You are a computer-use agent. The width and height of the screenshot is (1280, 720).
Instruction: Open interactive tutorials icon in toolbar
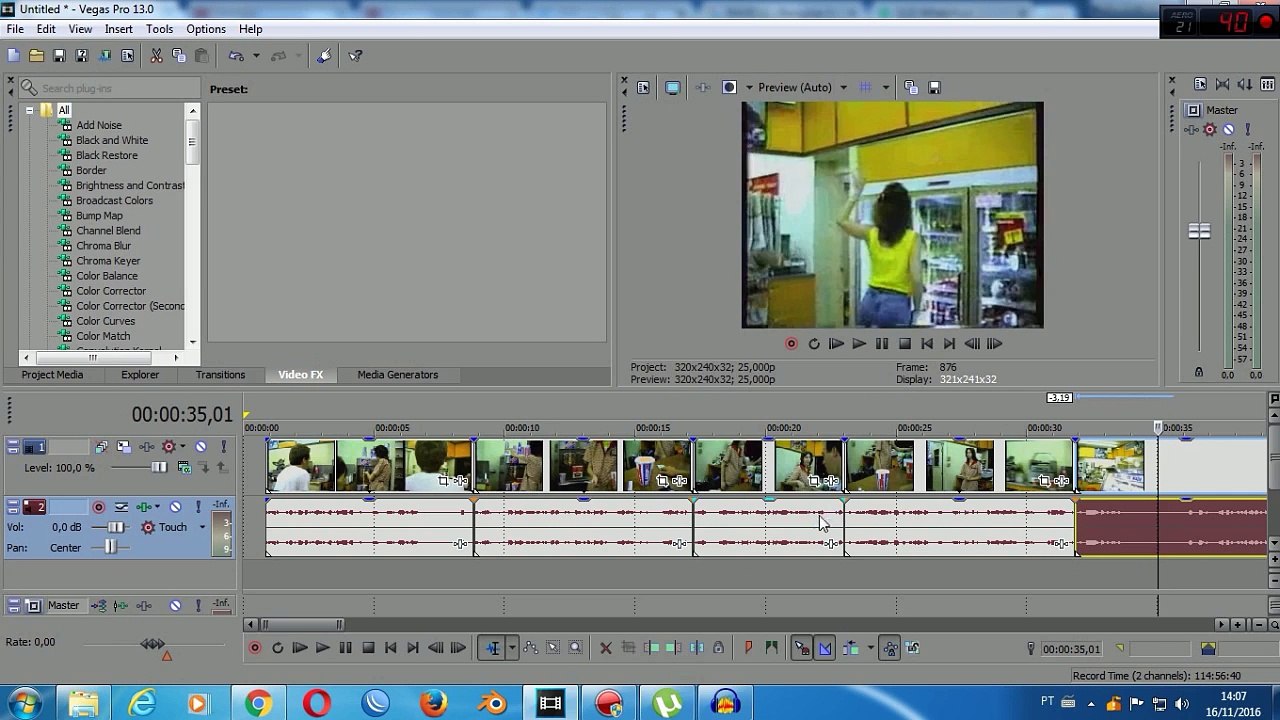point(324,56)
